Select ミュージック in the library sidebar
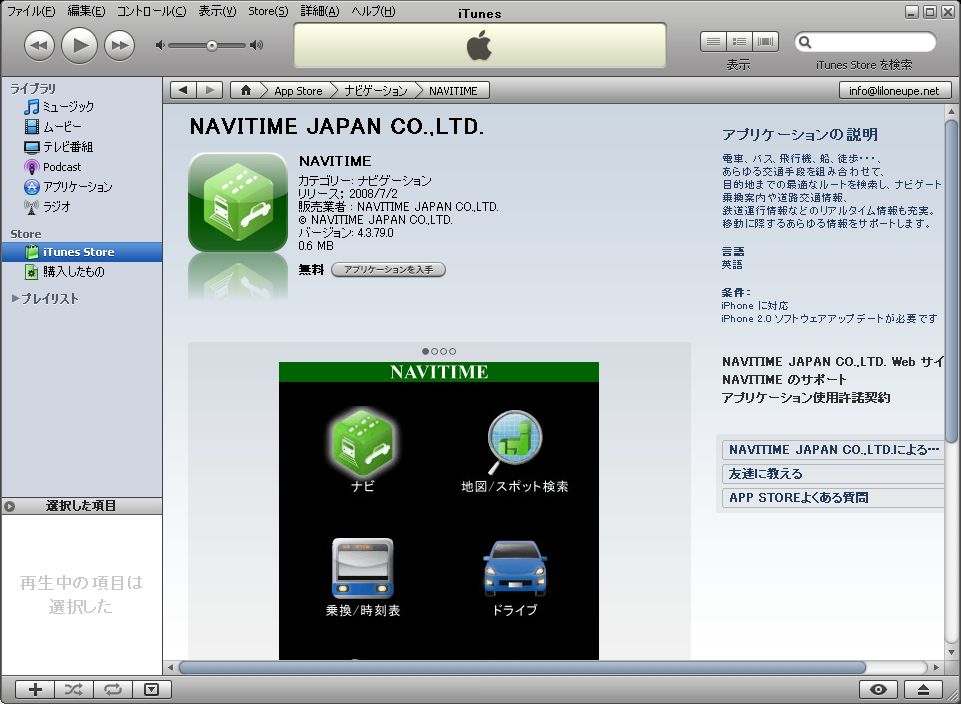The image size is (961, 704). [68, 107]
